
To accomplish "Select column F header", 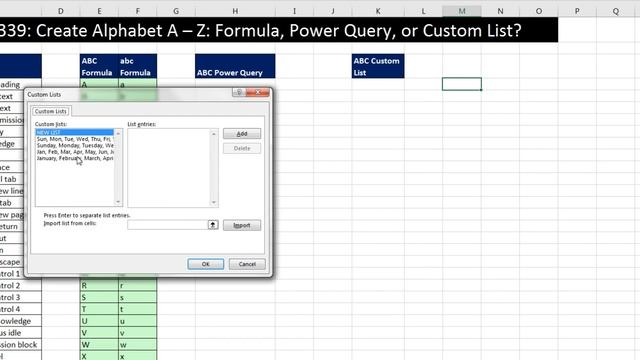I will 138,11.
